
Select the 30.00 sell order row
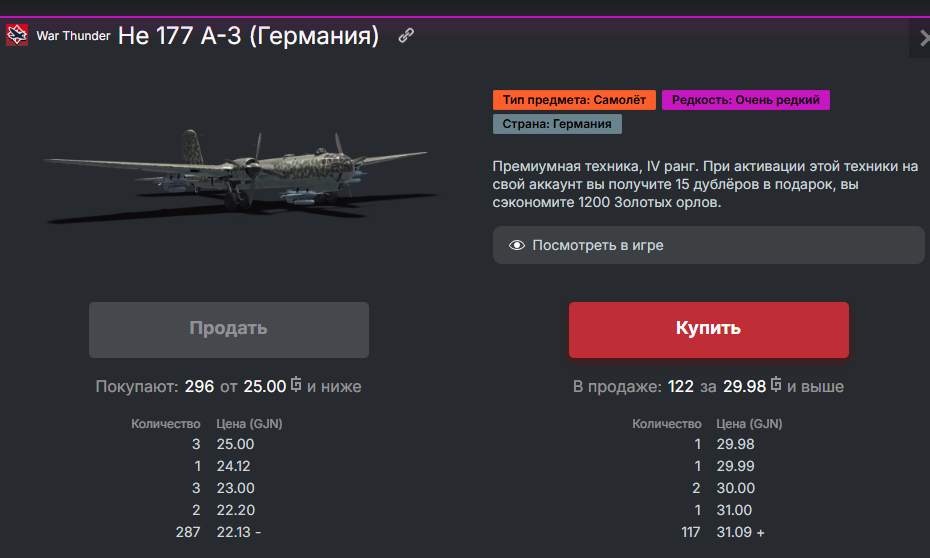pos(708,488)
